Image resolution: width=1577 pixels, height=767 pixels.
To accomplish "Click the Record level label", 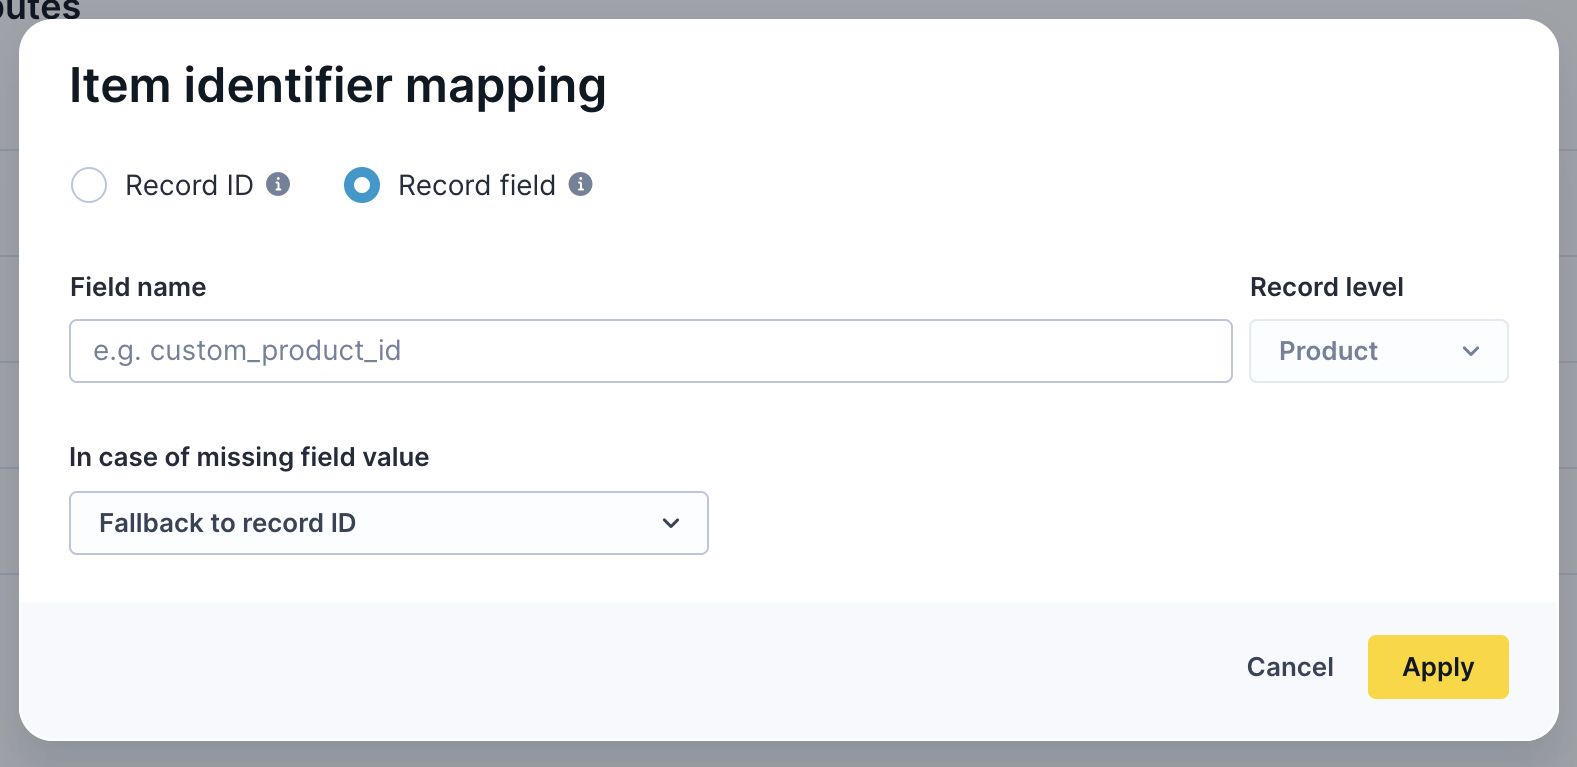I will click(x=1326, y=287).
